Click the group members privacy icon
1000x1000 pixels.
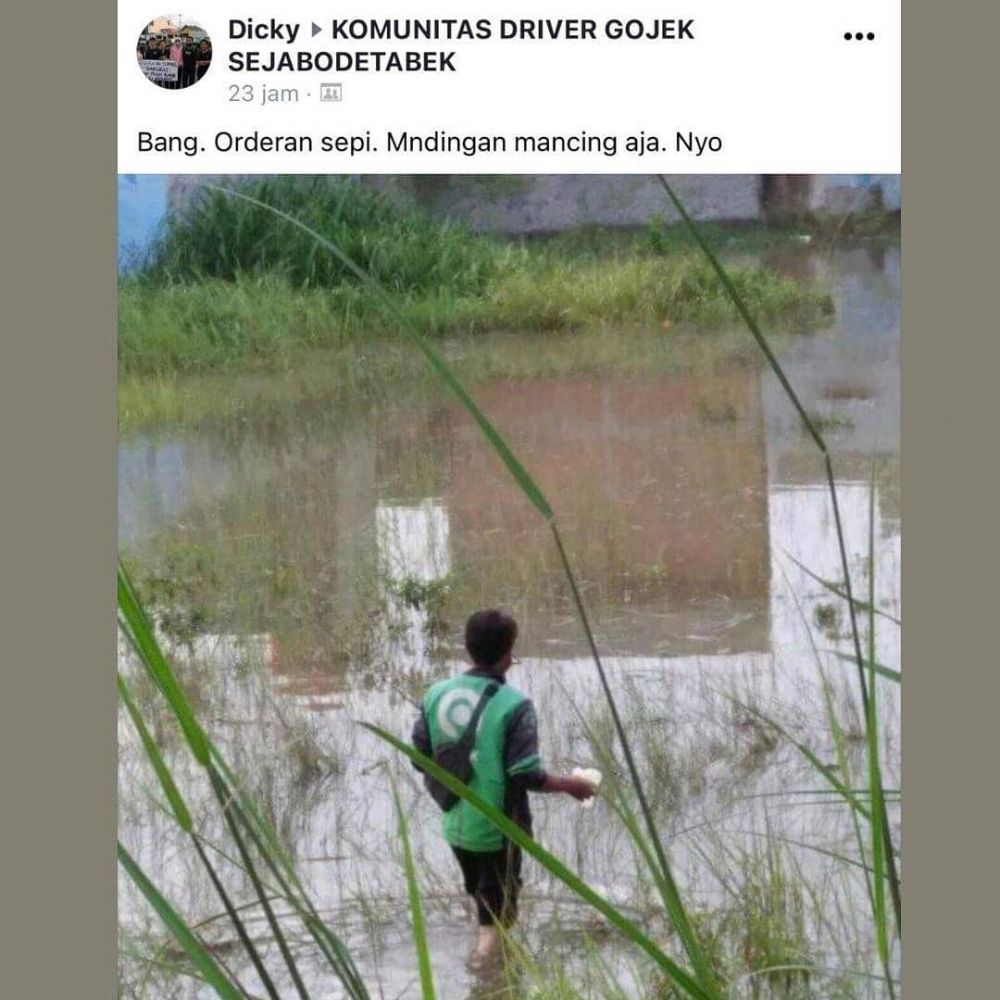[x=330, y=93]
